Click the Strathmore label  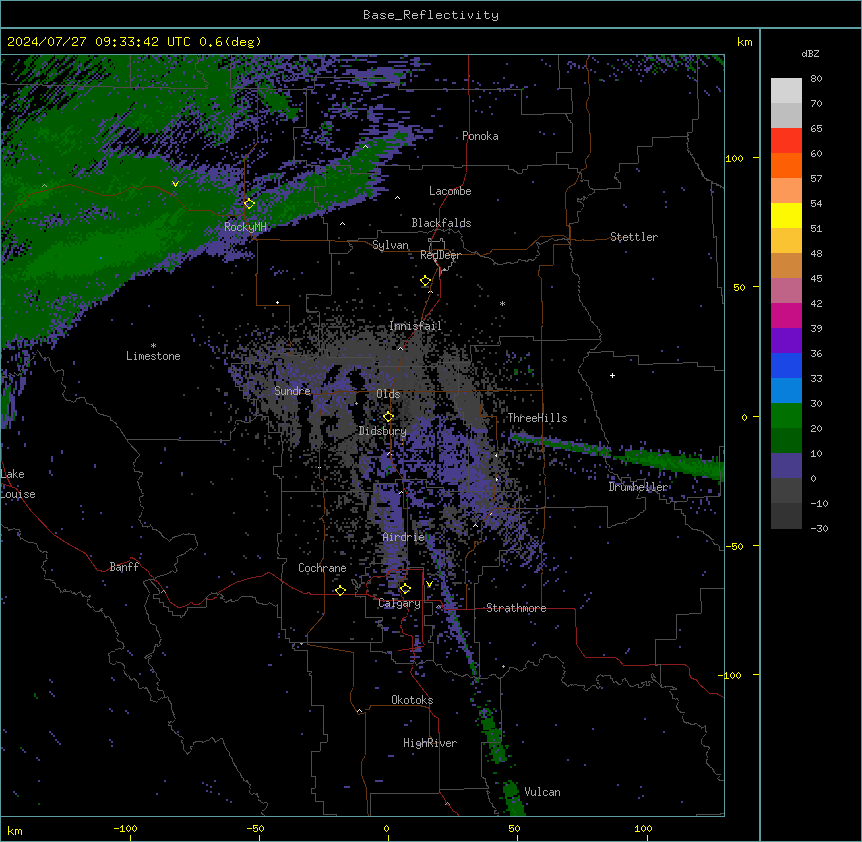[x=516, y=608]
